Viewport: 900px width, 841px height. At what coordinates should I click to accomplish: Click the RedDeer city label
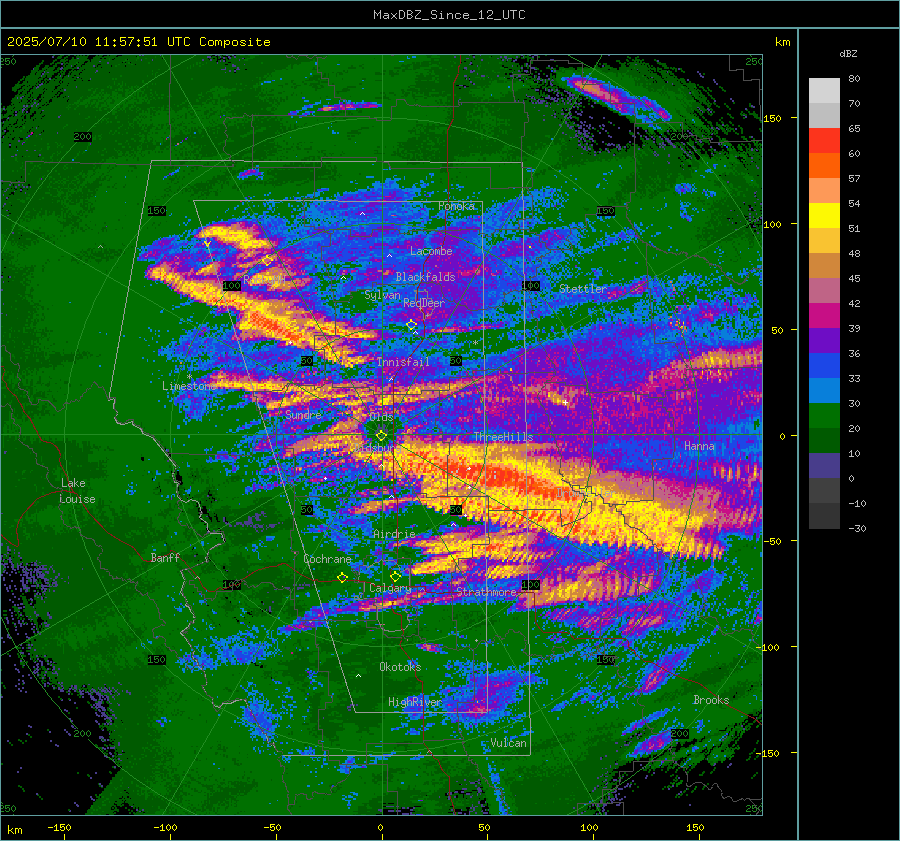pyautogui.click(x=424, y=303)
